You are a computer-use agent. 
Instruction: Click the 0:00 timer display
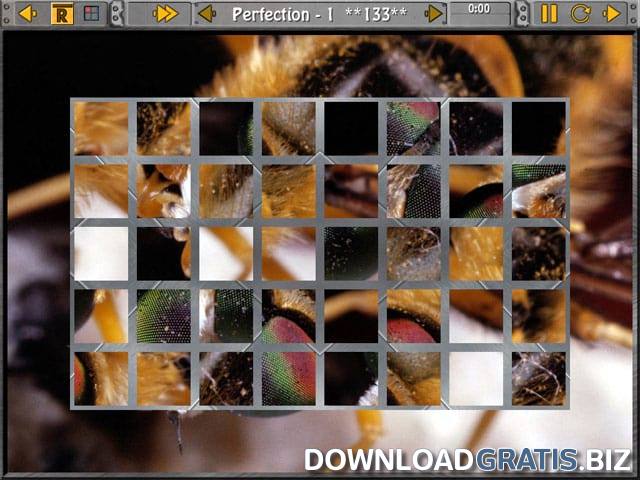click(x=479, y=10)
